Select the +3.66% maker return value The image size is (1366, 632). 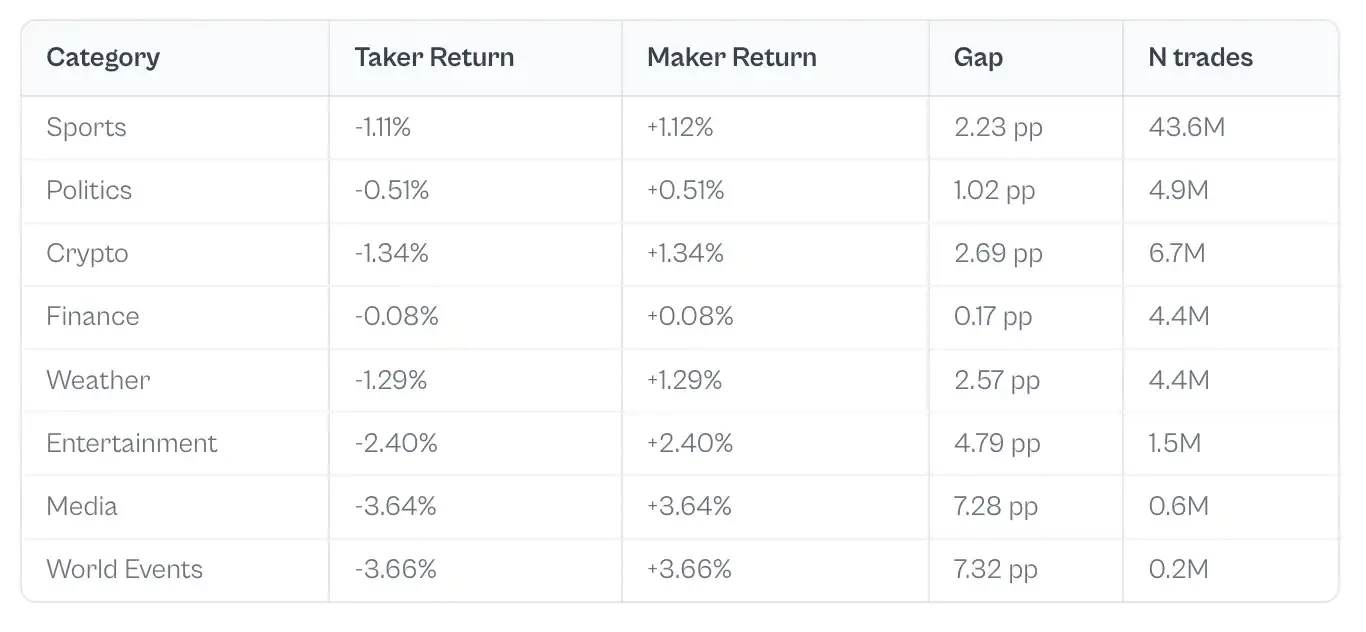690,569
